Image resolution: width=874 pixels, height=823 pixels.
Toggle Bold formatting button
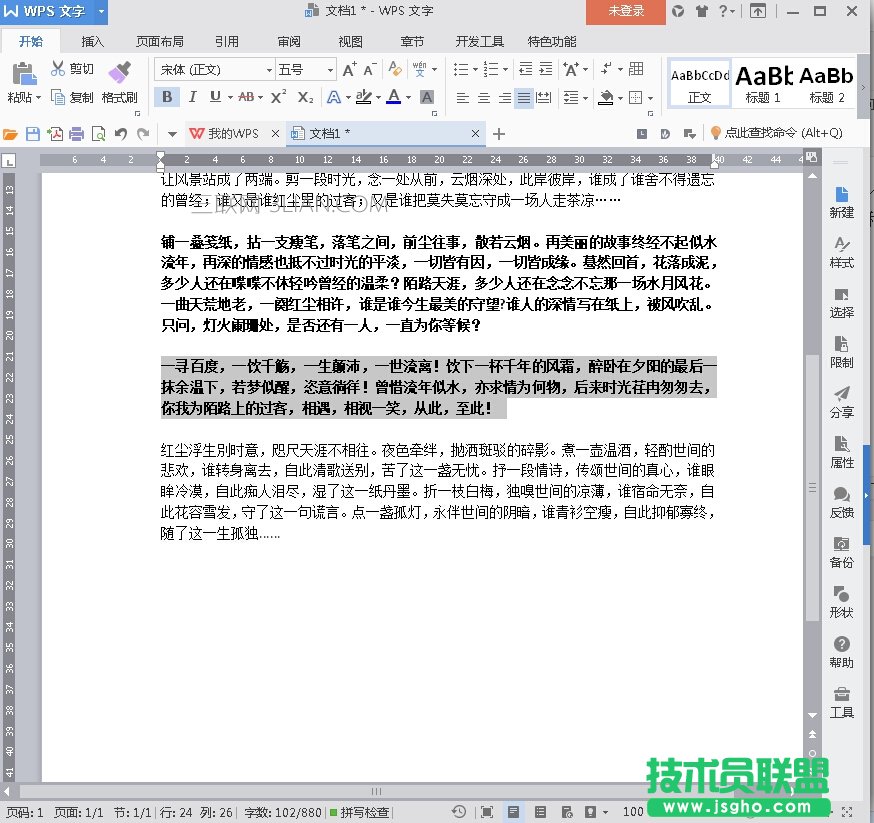click(166, 97)
